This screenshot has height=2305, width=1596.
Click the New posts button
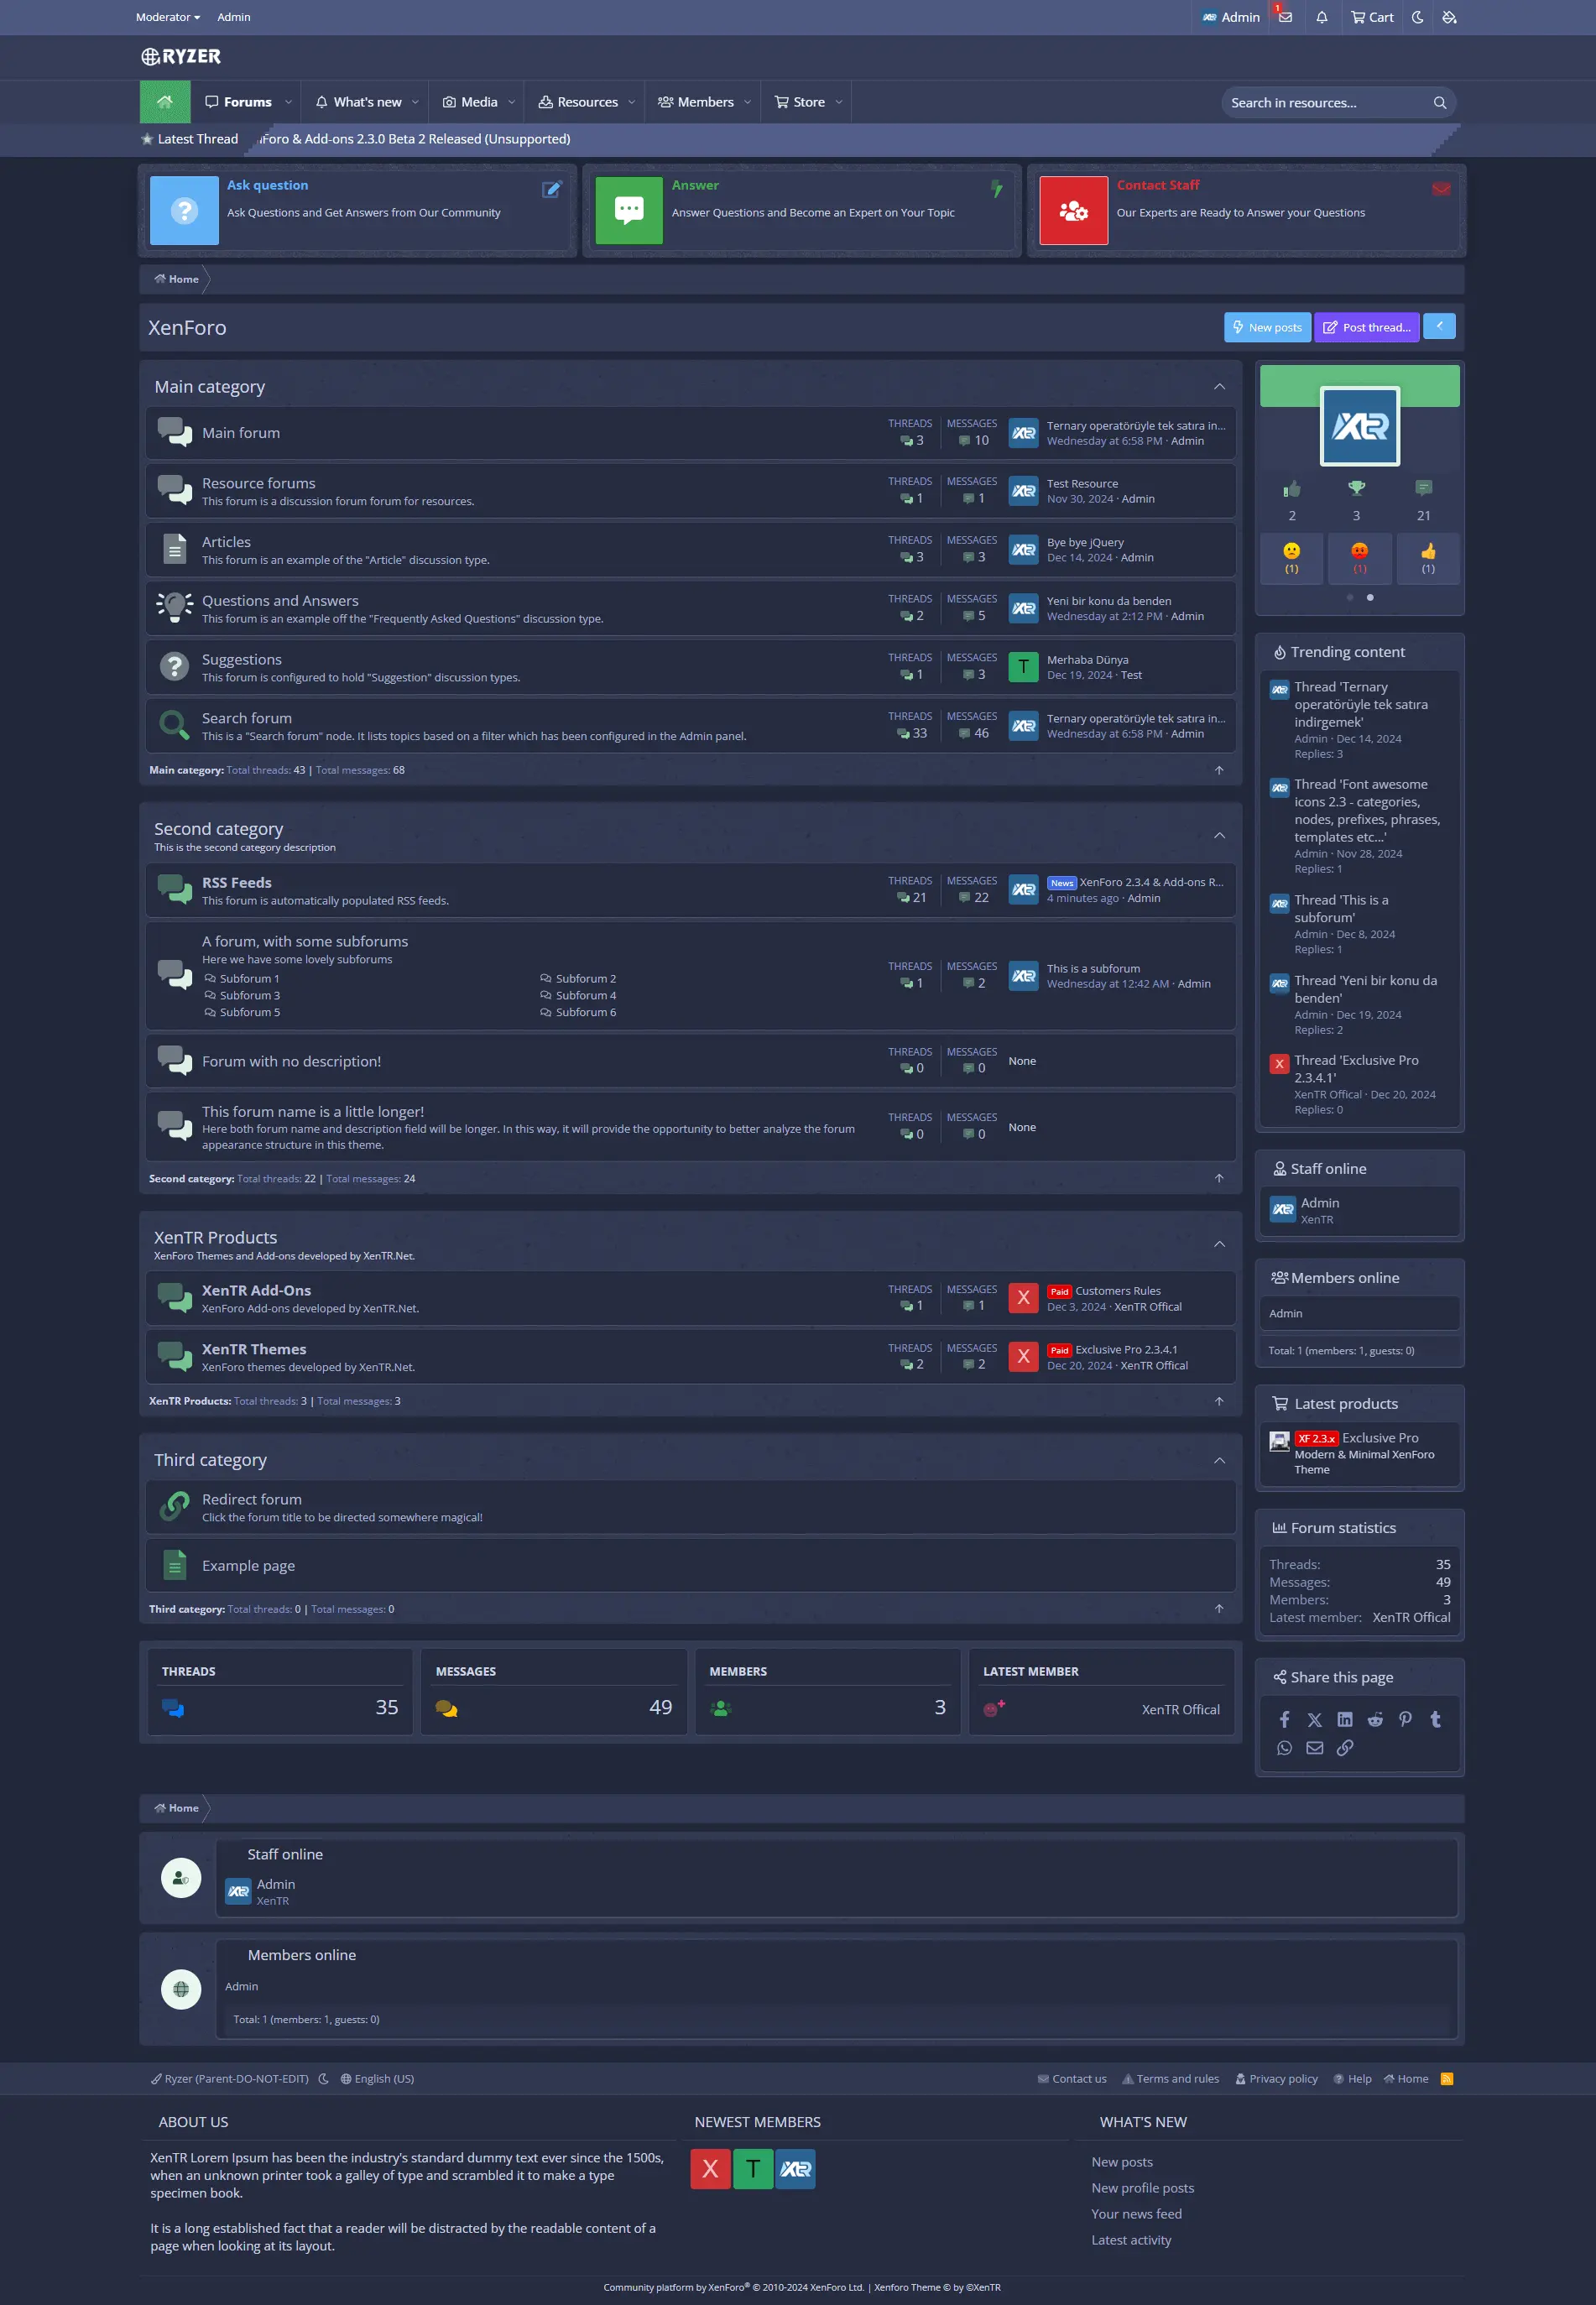[x=1267, y=327]
